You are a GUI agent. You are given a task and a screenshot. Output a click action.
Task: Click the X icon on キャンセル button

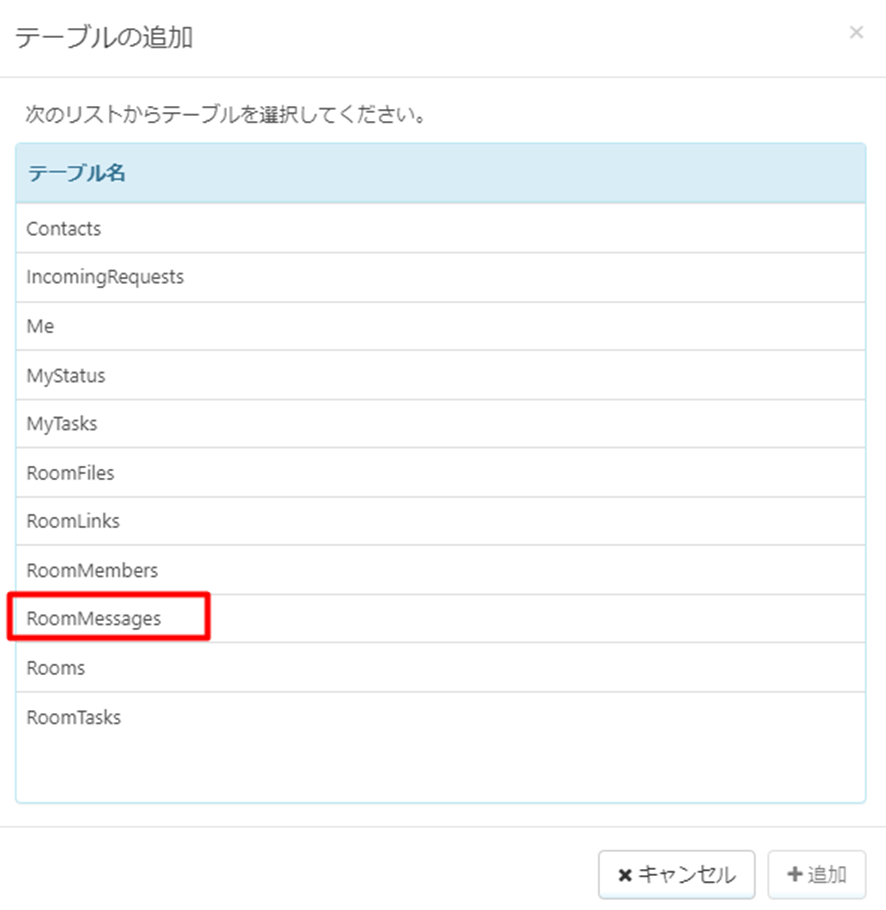(625, 876)
